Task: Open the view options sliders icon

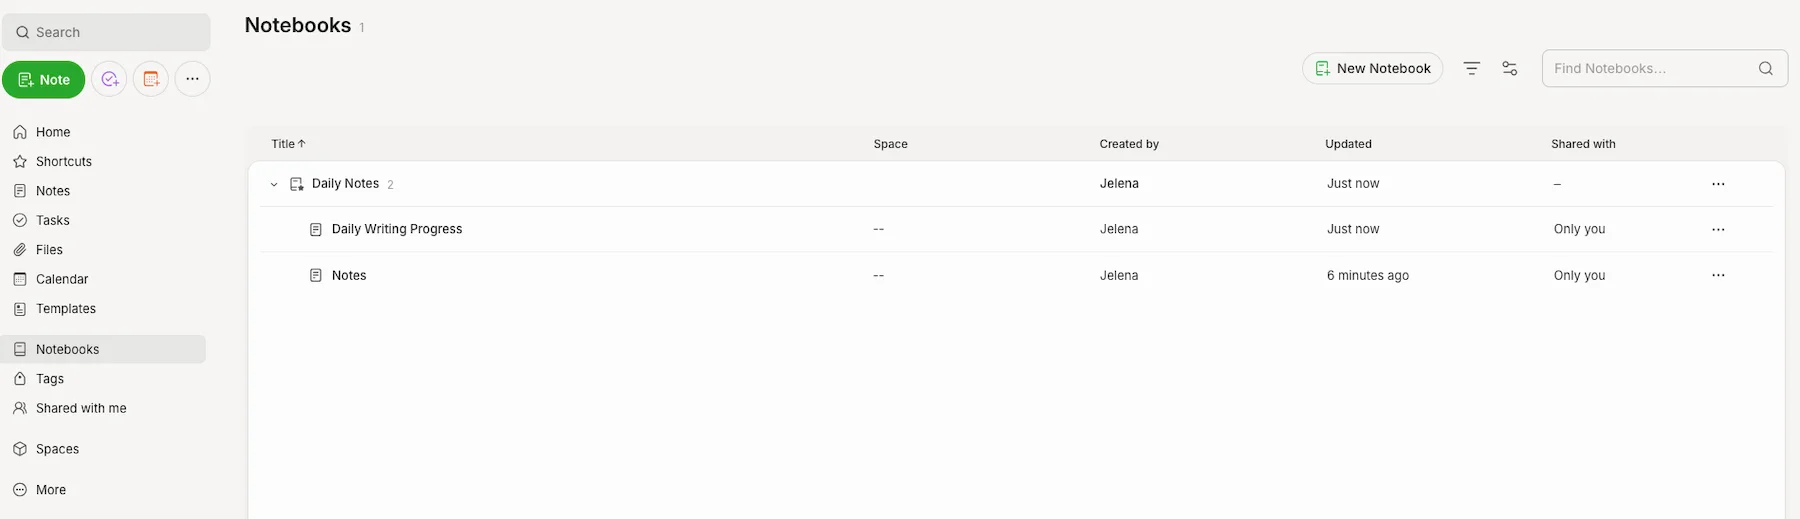Action: tap(1510, 68)
